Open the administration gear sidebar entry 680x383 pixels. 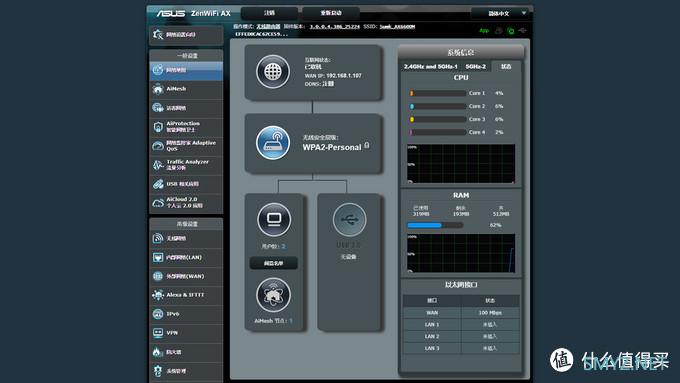pyautogui.click(x=186, y=371)
